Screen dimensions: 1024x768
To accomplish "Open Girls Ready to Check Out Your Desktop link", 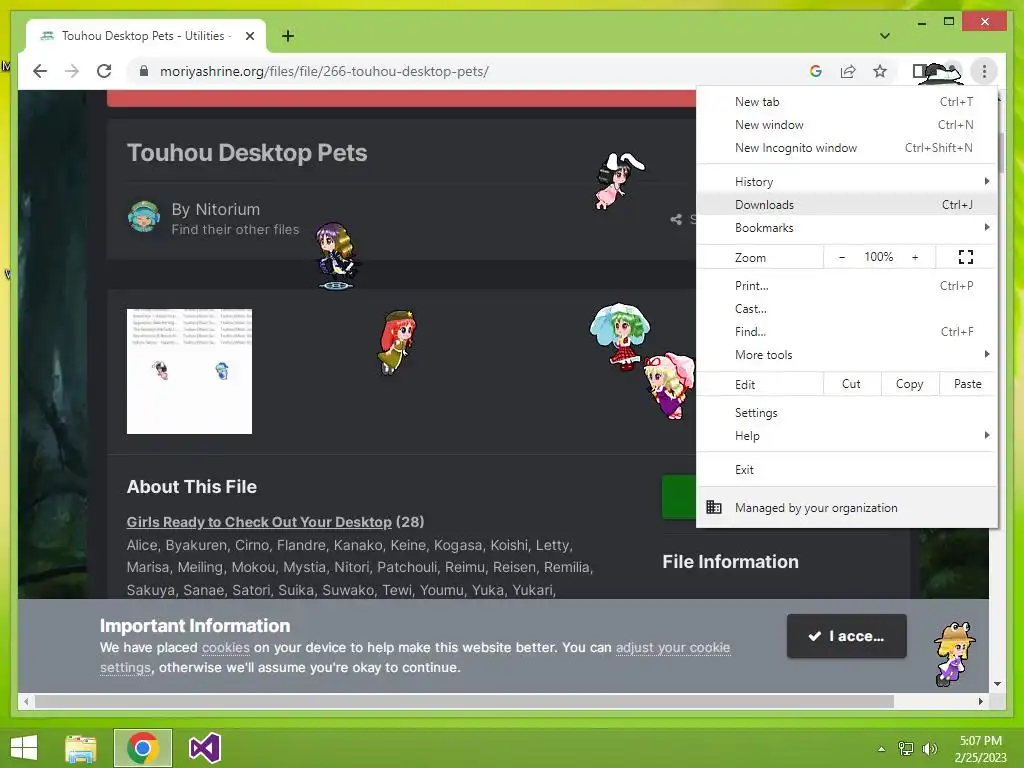I will (x=259, y=522).
